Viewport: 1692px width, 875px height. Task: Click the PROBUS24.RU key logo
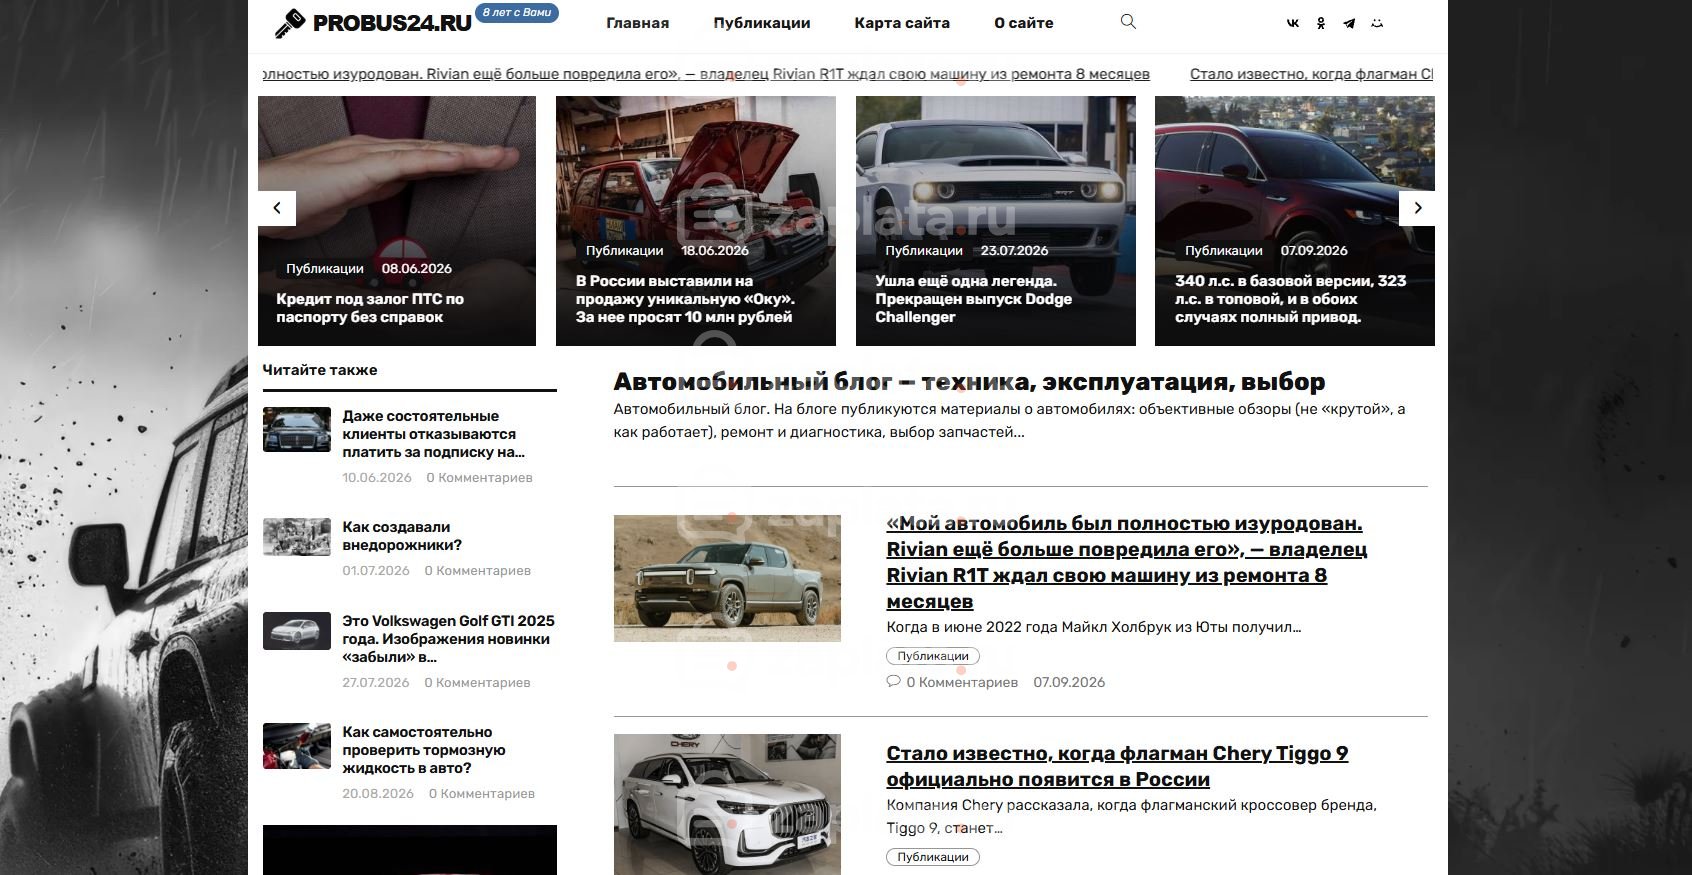pos(373,23)
